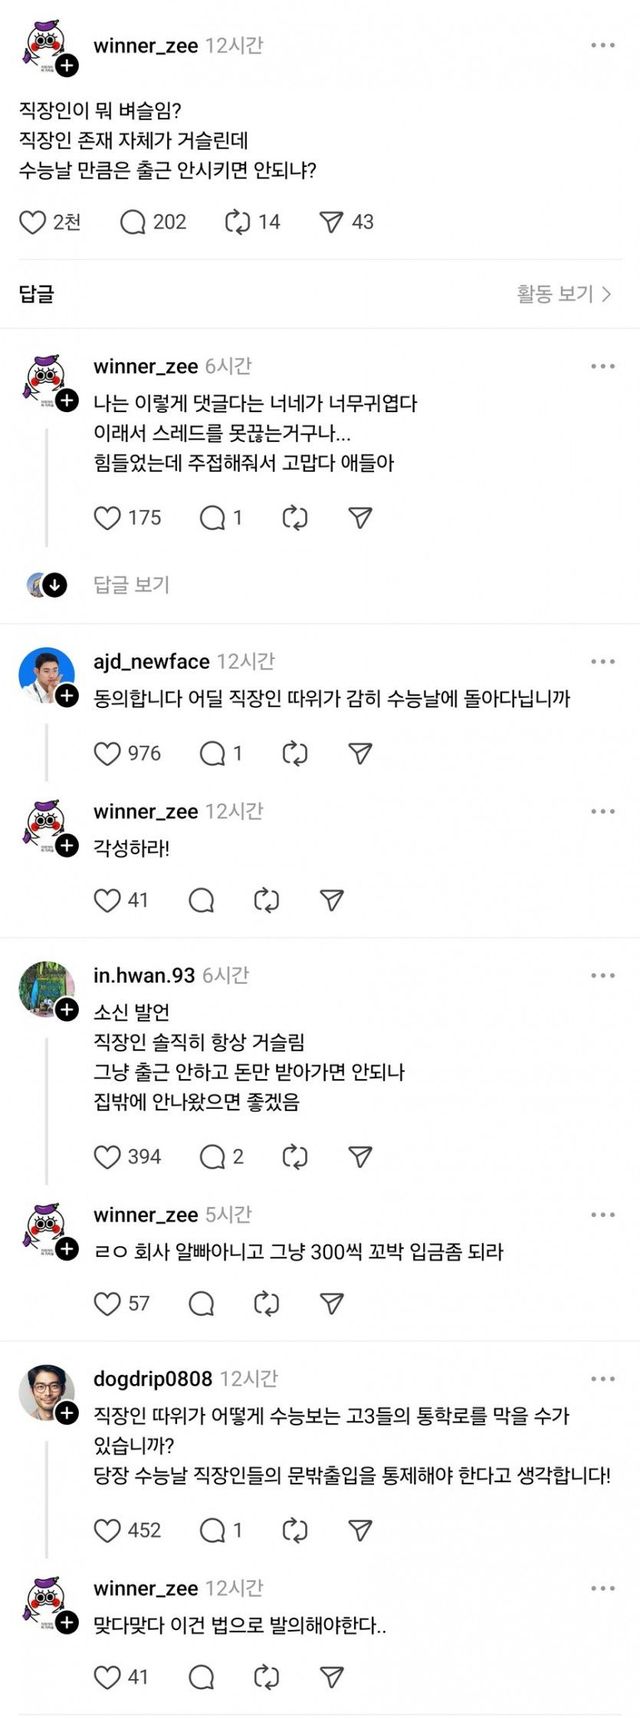This screenshot has height=1718, width=640.
Task: Select the 답글 replies tab heading
Action: point(37,293)
